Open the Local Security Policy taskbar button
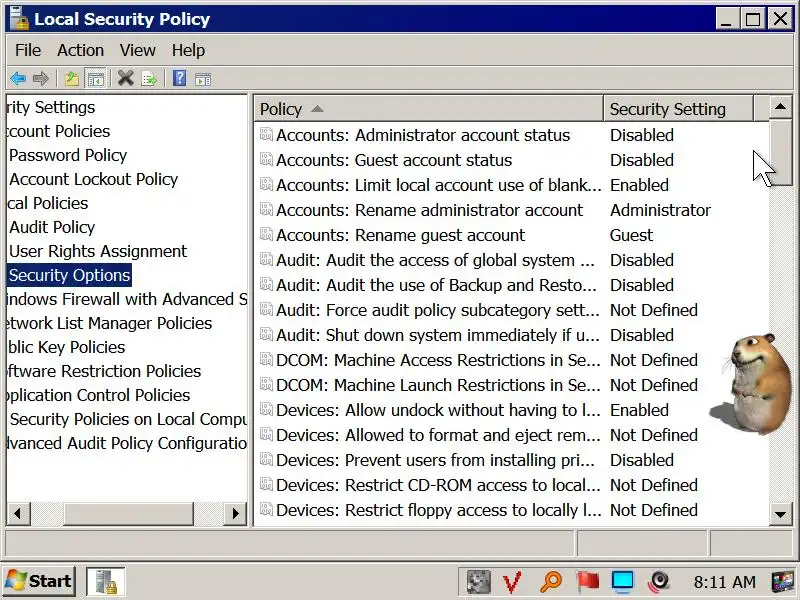Image resolution: width=800 pixels, height=600 pixels. point(106,581)
